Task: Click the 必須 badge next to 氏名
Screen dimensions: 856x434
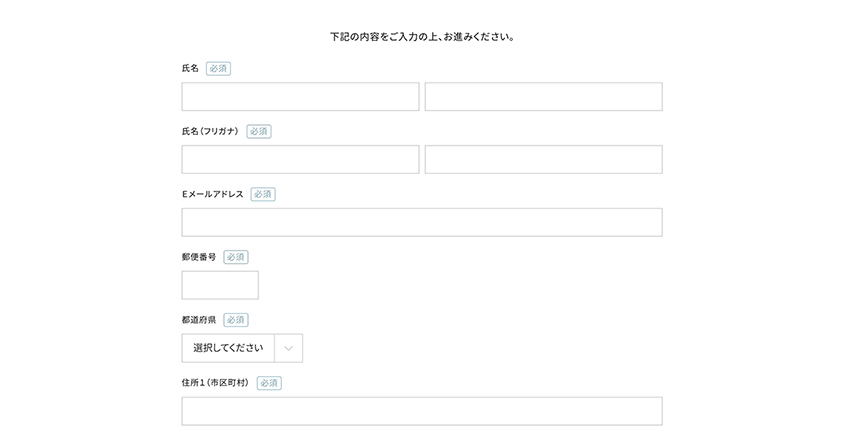Action: point(218,69)
